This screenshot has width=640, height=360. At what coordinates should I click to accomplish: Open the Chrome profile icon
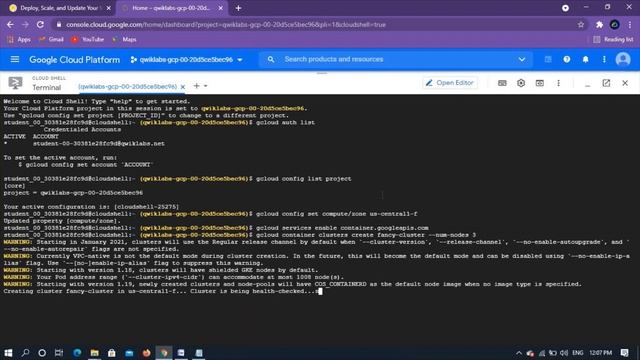(614, 25)
